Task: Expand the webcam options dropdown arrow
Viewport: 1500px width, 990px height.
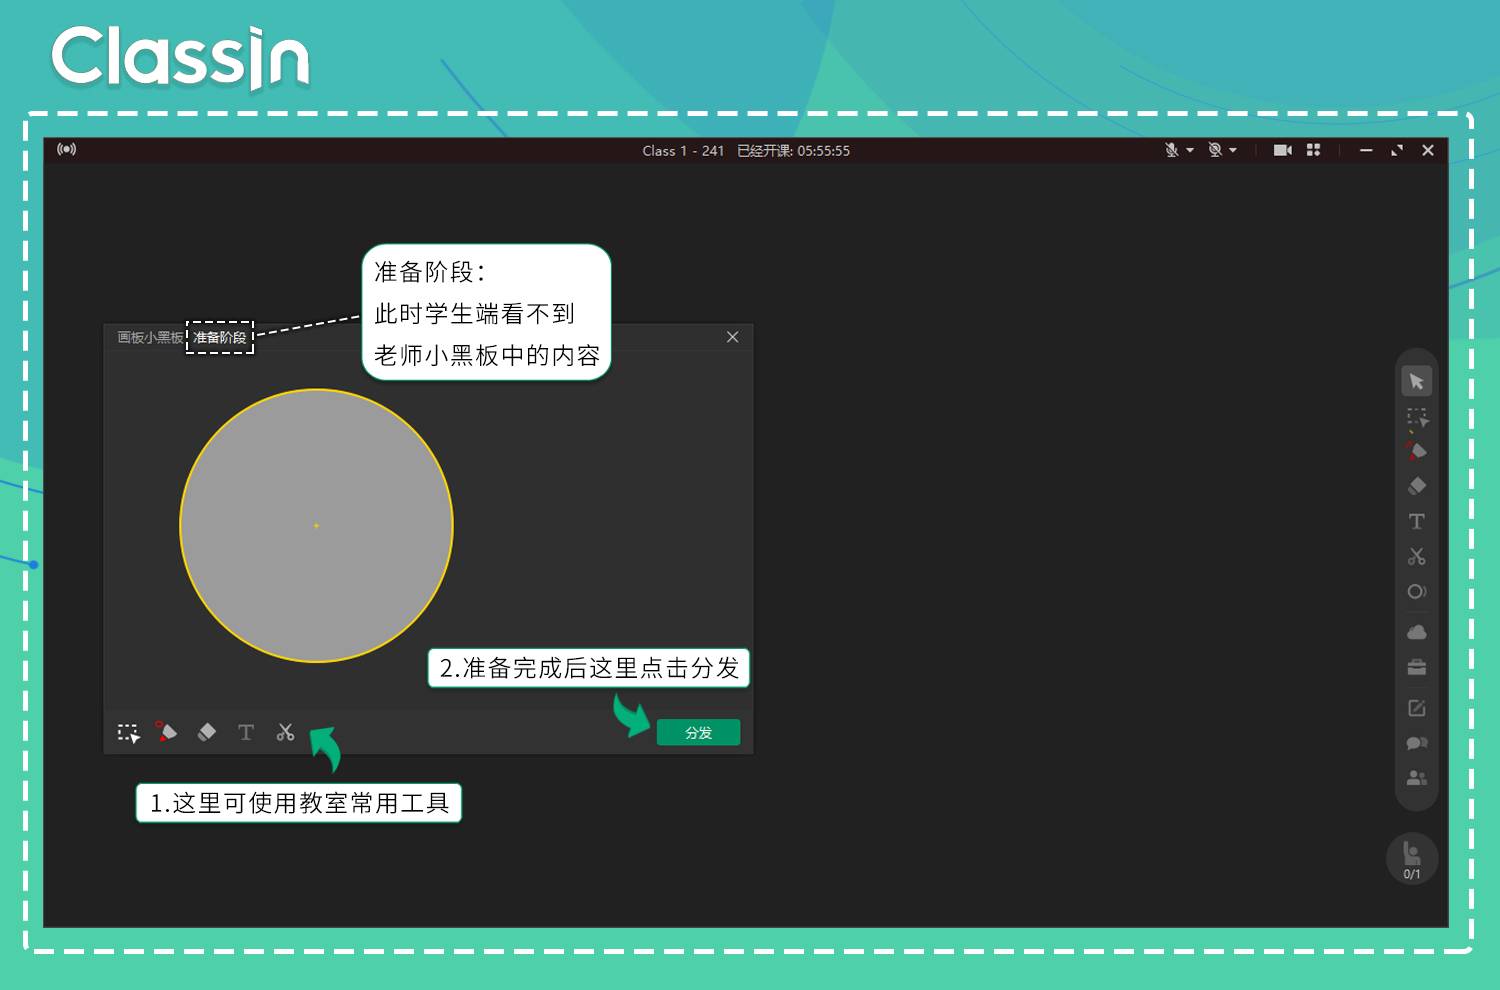Action: (x=1233, y=150)
